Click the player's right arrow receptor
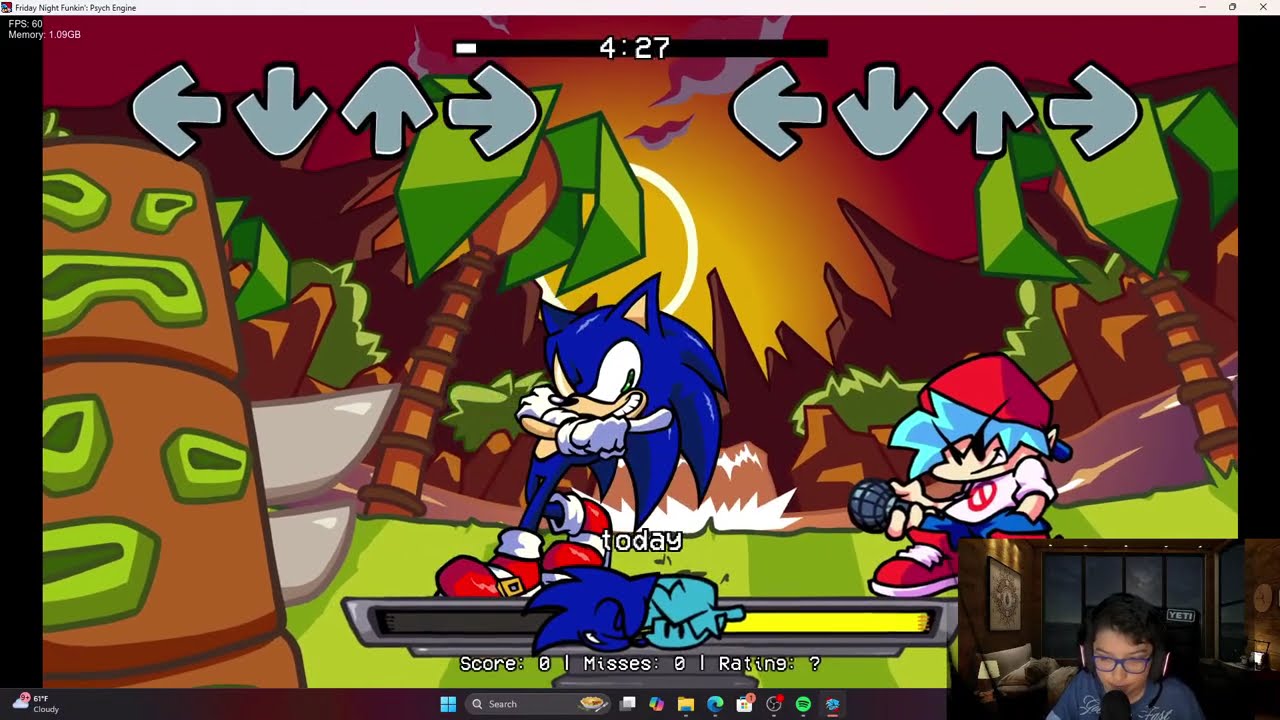 1093,110
